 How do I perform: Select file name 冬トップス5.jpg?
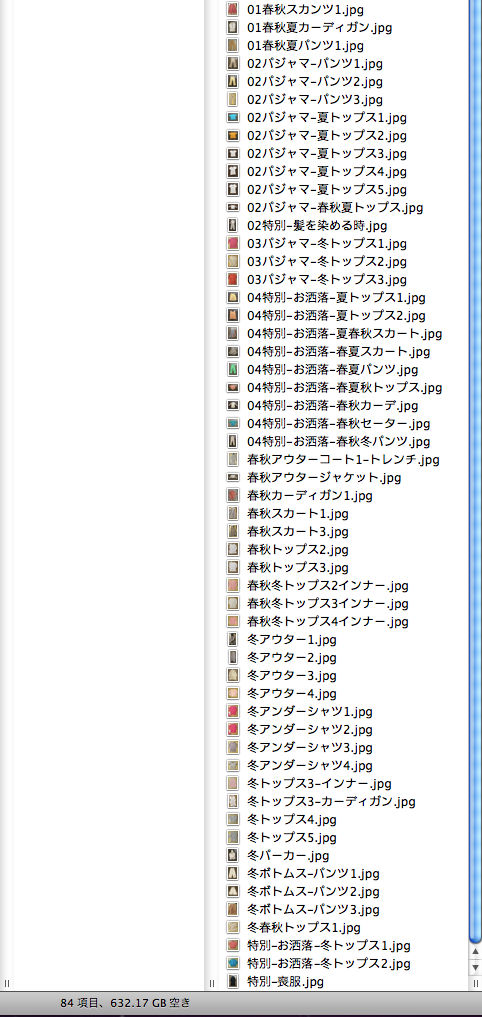pyautogui.click(x=292, y=838)
